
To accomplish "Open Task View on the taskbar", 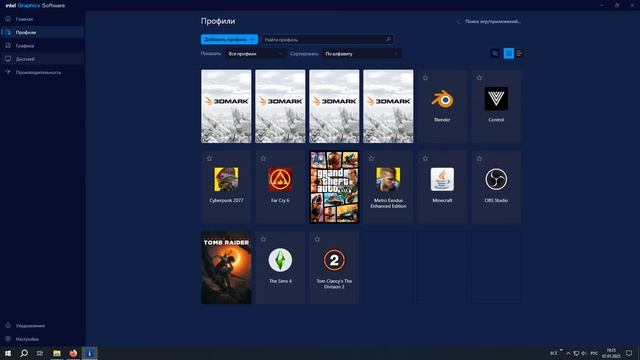I will pyautogui.click(x=40, y=353).
